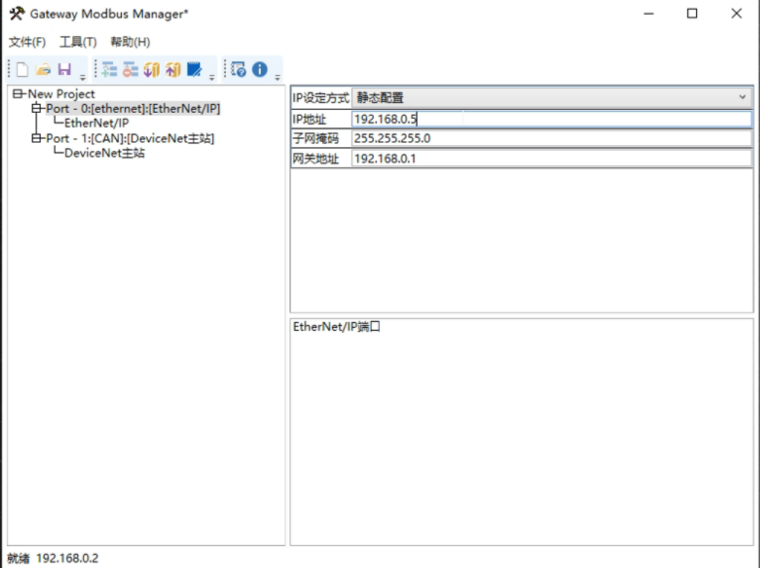Click the delete node icon with red minus
Viewport: 760px width, 568px height.
point(130,69)
